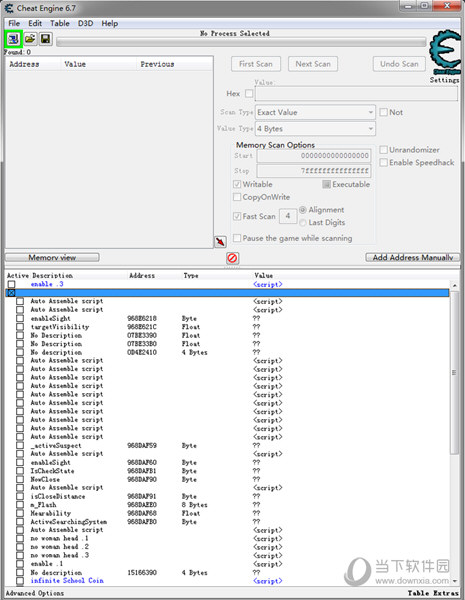Click the scan progress bar
Image resolution: width=465 pixels, height=600 pixels.
point(241,42)
